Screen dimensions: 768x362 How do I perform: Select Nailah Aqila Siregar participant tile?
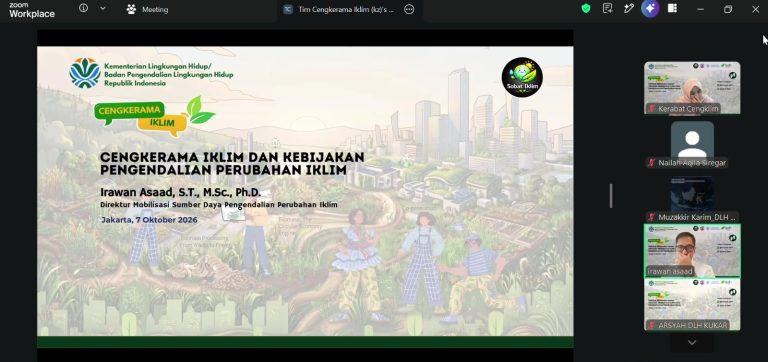click(692, 145)
